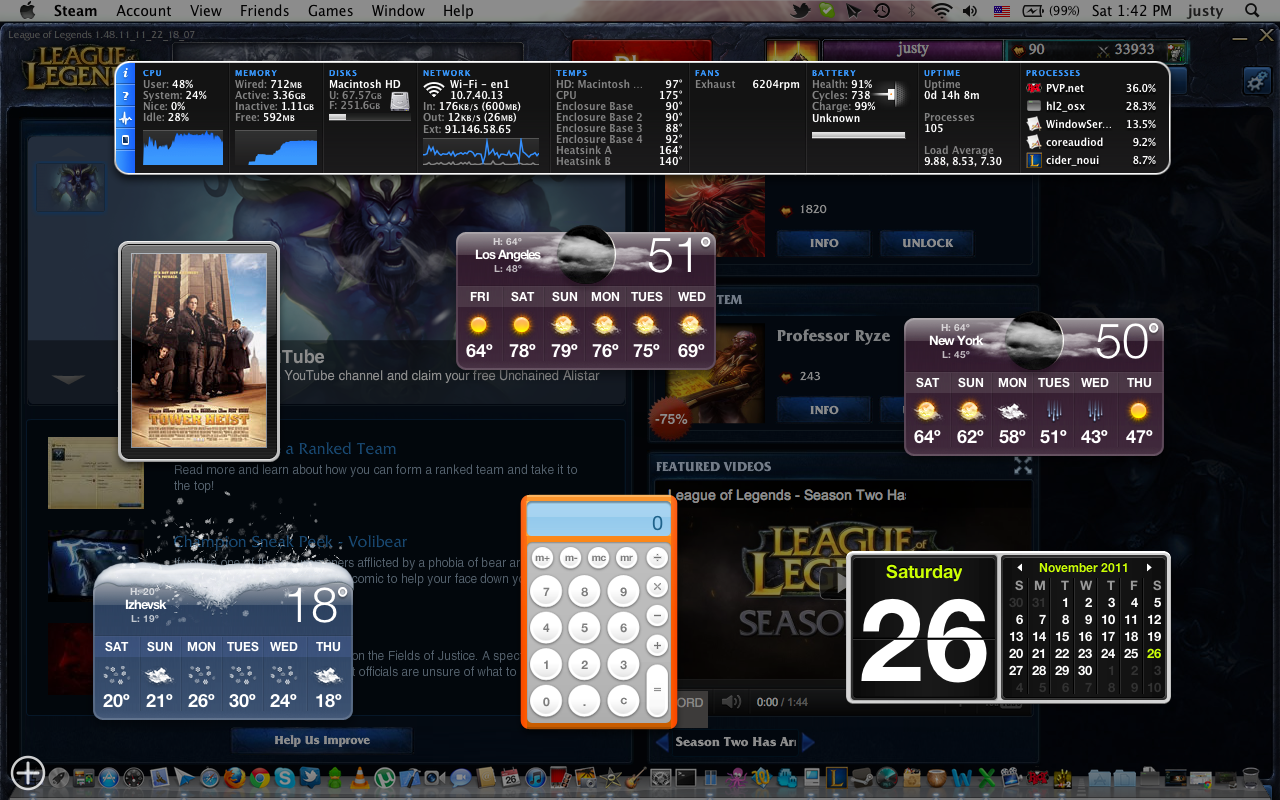This screenshot has height=800, width=1280.
Task: Open the Mac App Store Dock icon
Action: [x=109, y=777]
